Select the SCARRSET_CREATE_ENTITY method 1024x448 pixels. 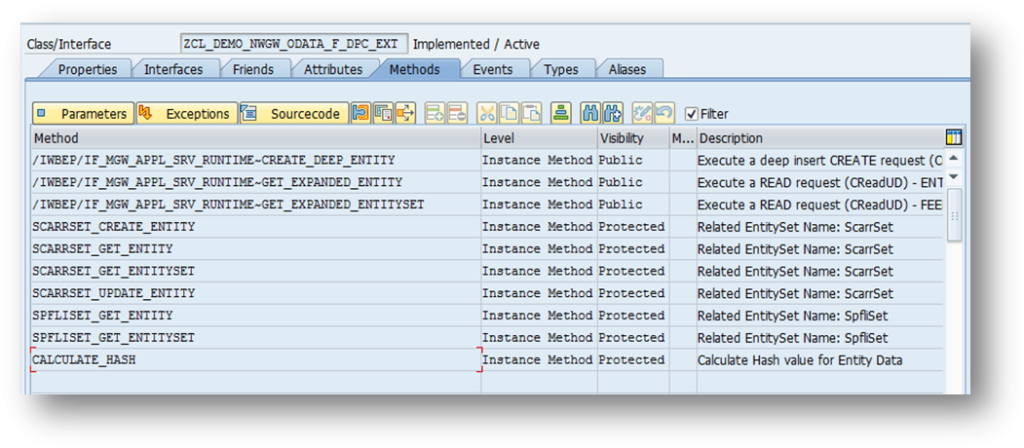[x=256, y=227]
